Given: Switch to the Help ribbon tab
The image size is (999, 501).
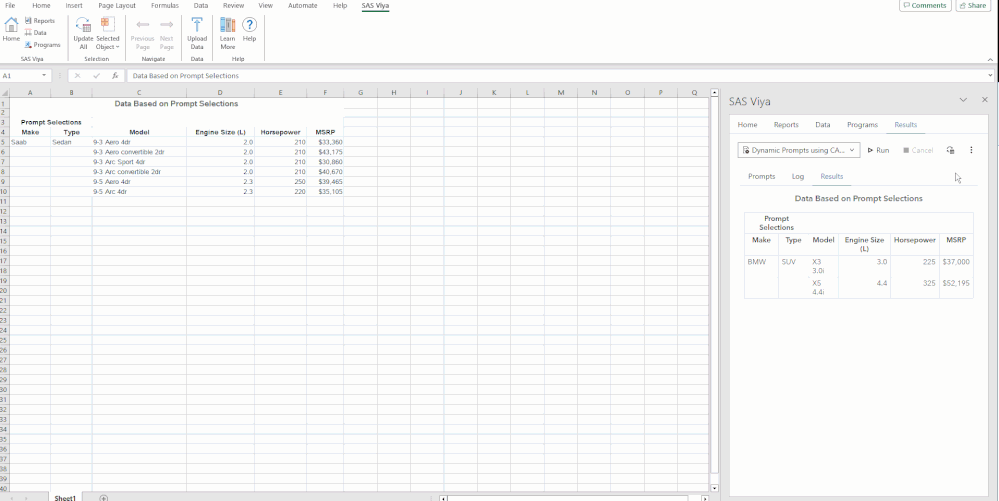Looking at the screenshot, I should (x=340, y=5).
